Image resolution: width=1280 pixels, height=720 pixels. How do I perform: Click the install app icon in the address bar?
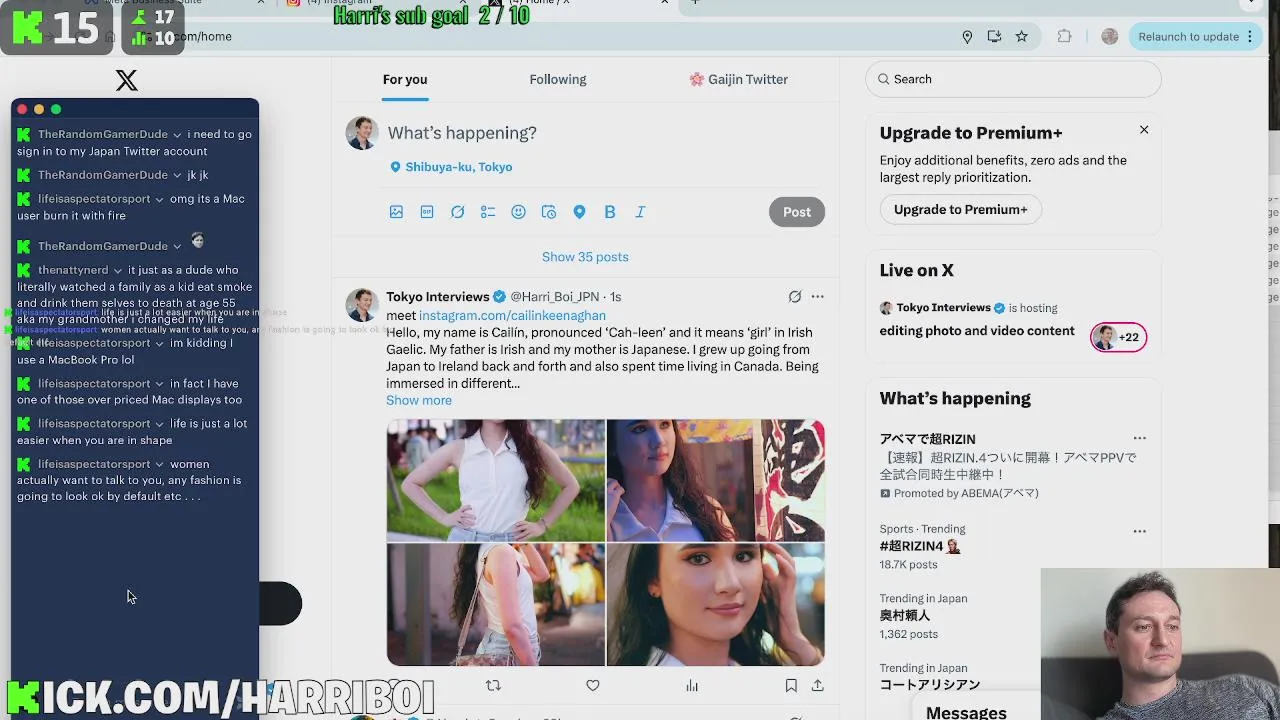pos(994,37)
